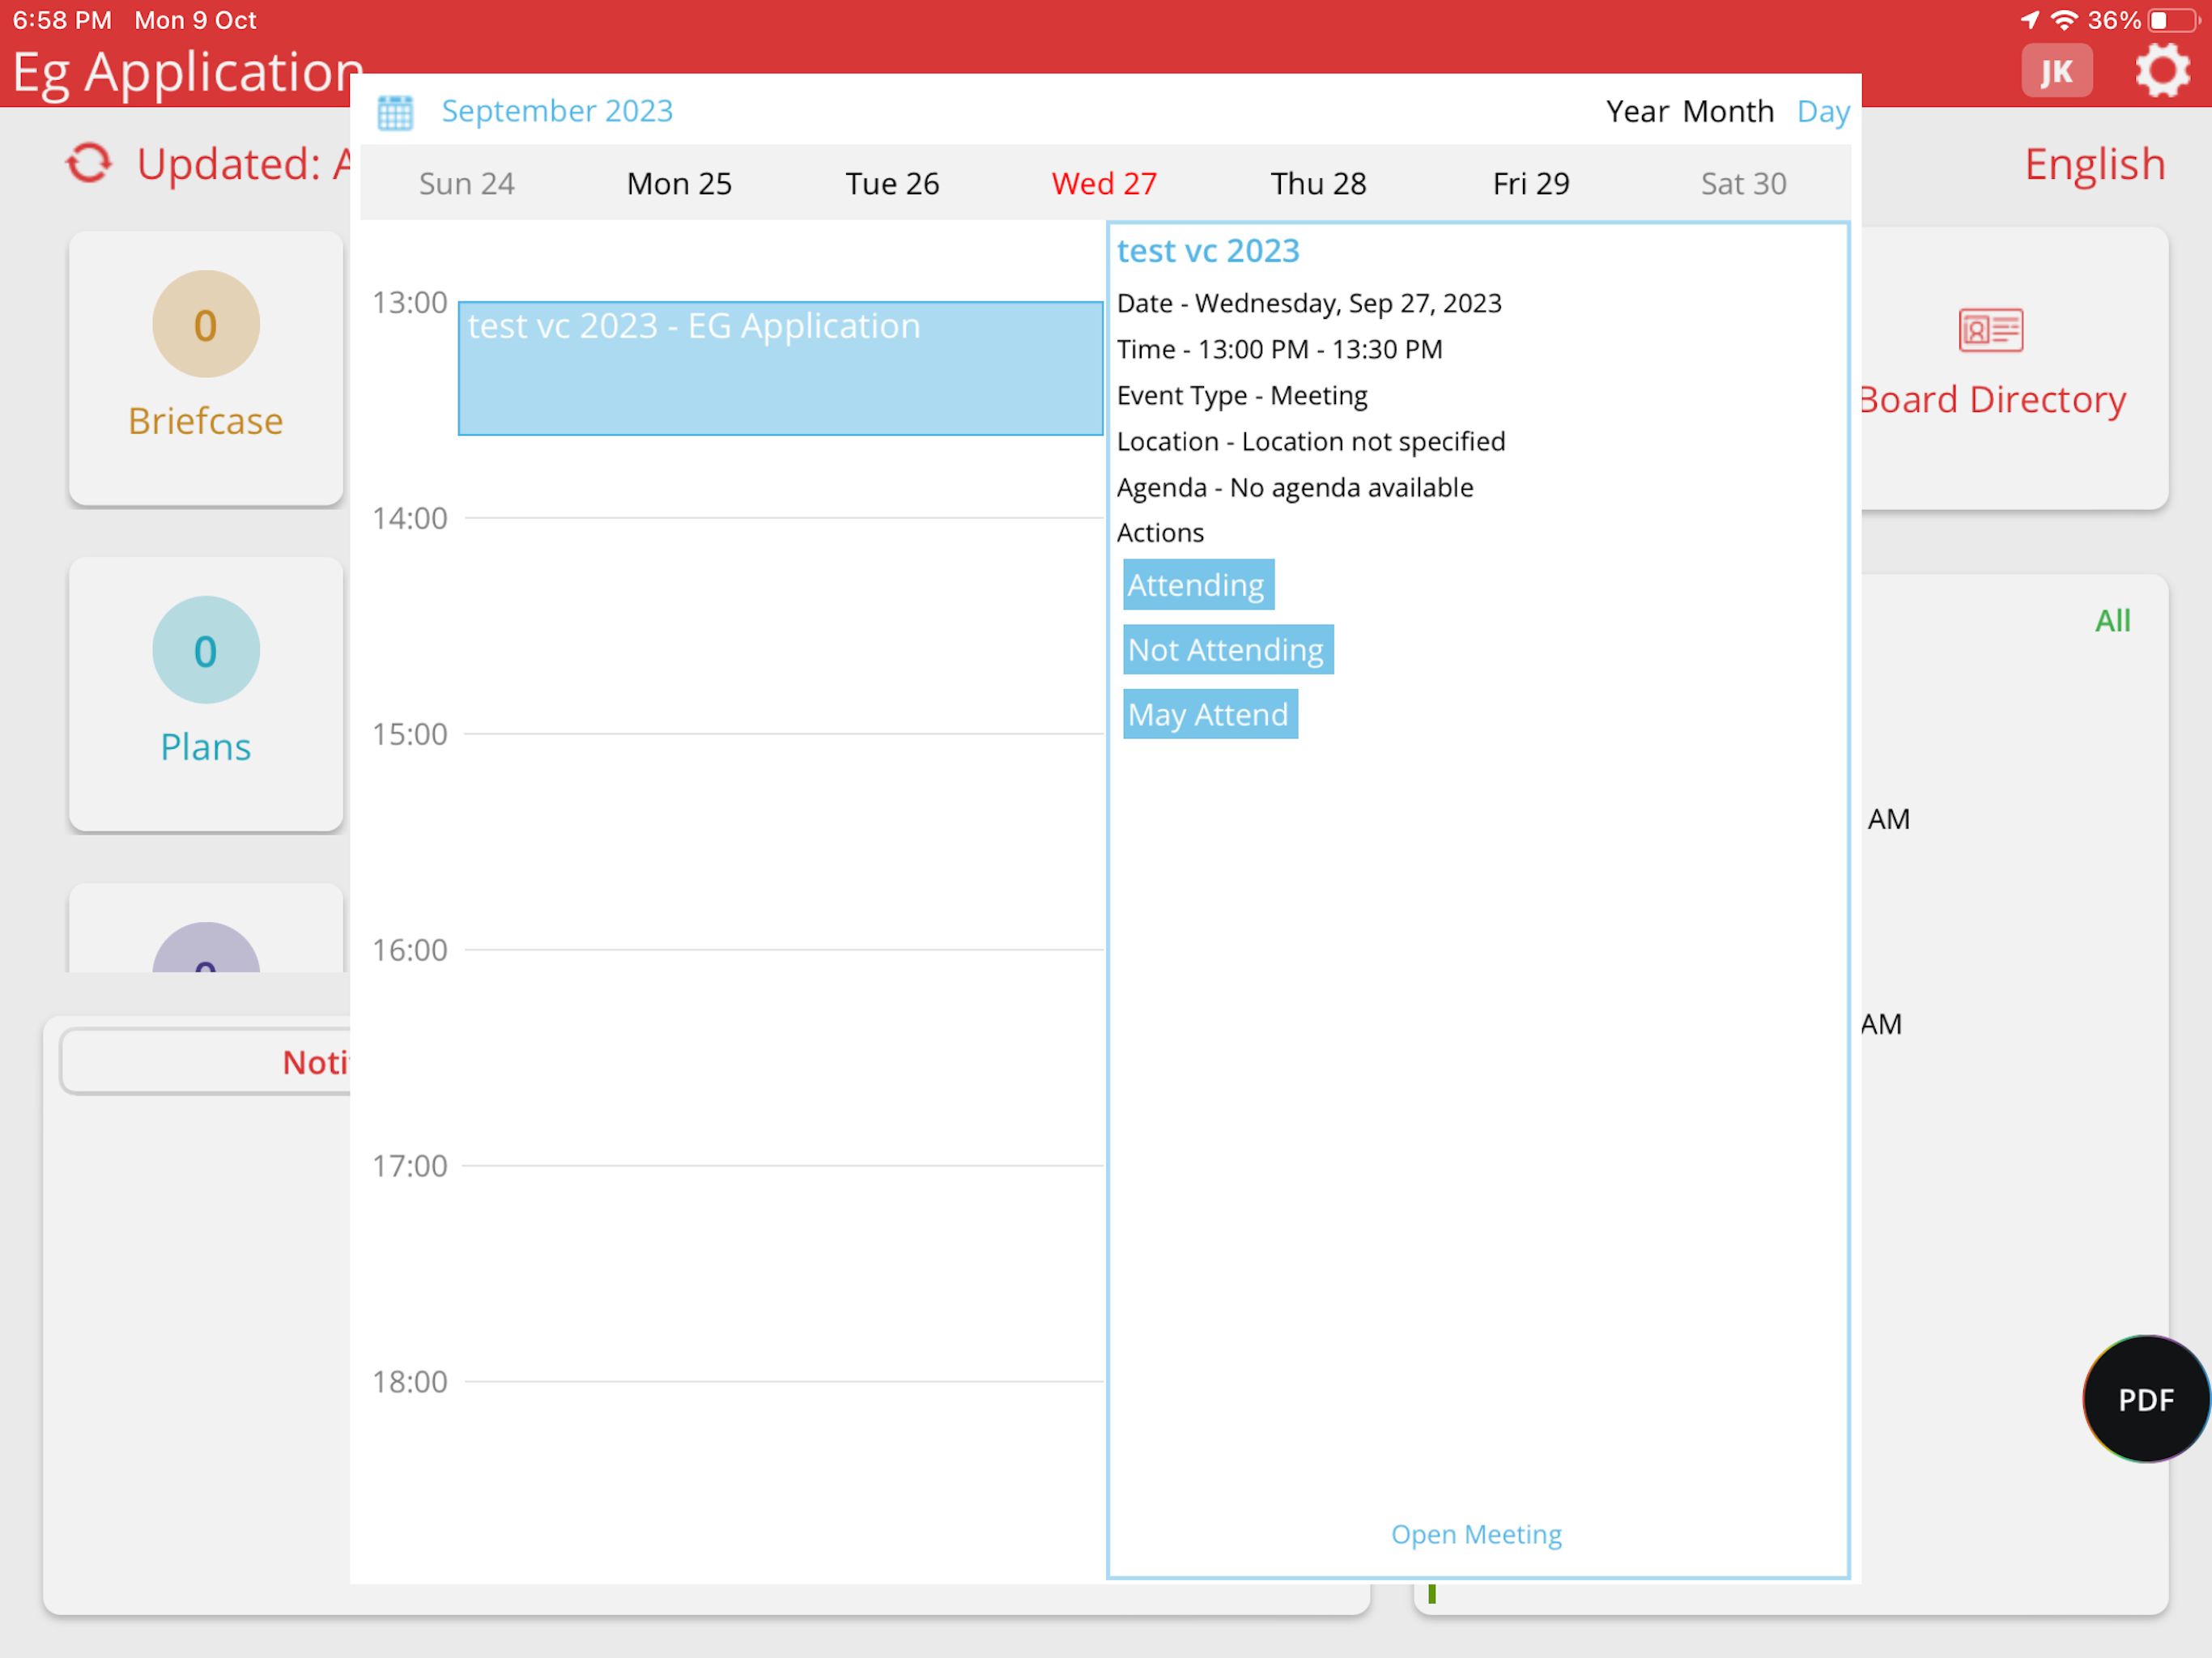The height and width of the screenshot is (1658, 2212).
Task: Open the Plans card label
Action: click(206, 747)
